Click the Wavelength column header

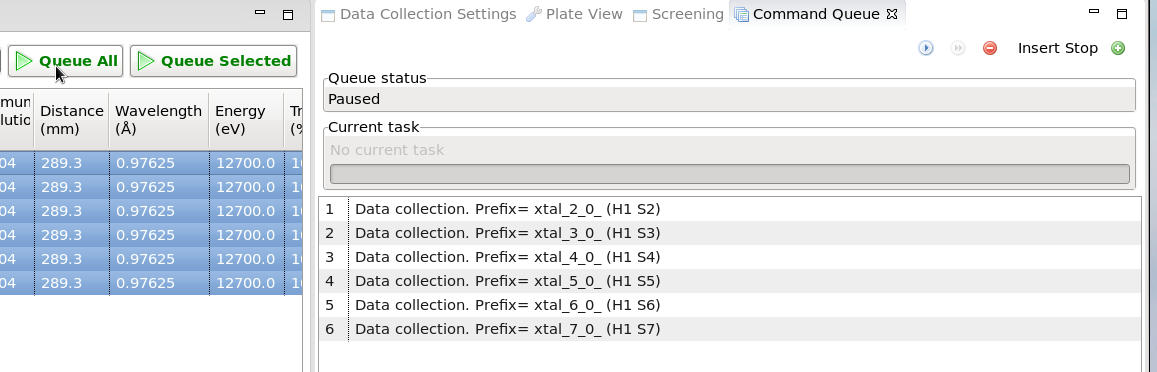pyautogui.click(x=159, y=120)
